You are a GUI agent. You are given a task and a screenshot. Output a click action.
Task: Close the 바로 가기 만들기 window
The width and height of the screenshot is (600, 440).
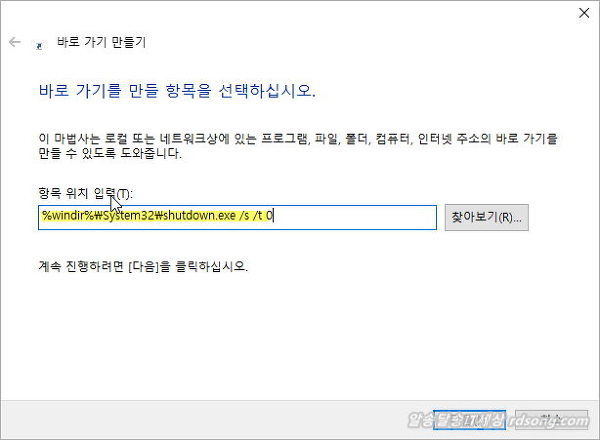[584, 13]
